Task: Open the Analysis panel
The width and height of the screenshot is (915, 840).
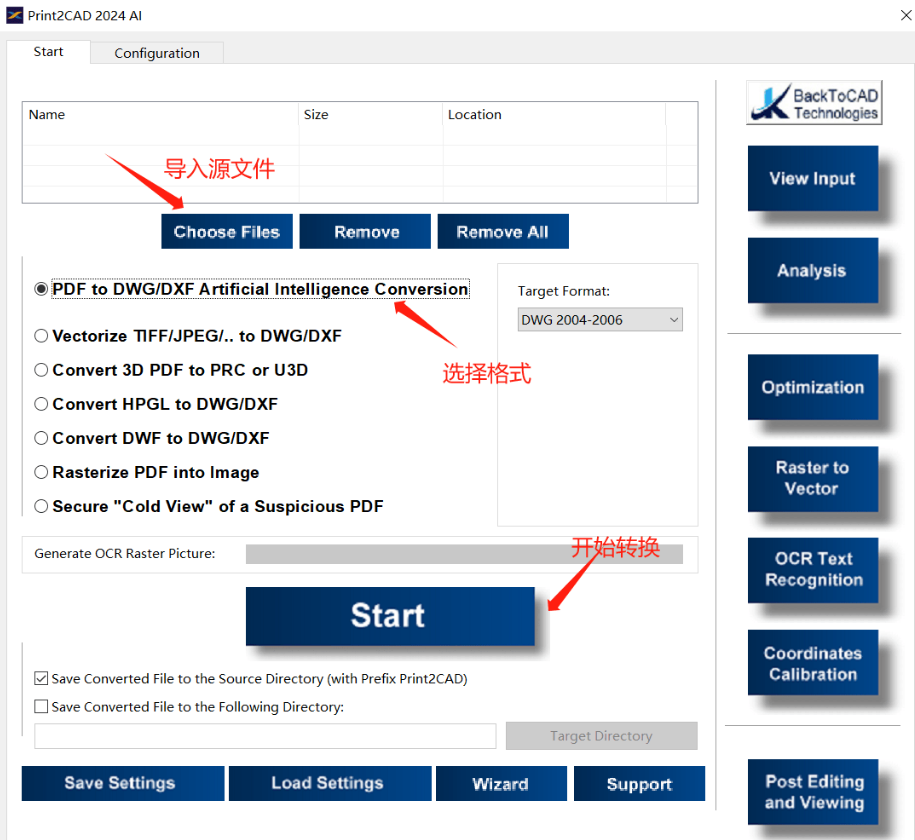Action: (812, 270)
